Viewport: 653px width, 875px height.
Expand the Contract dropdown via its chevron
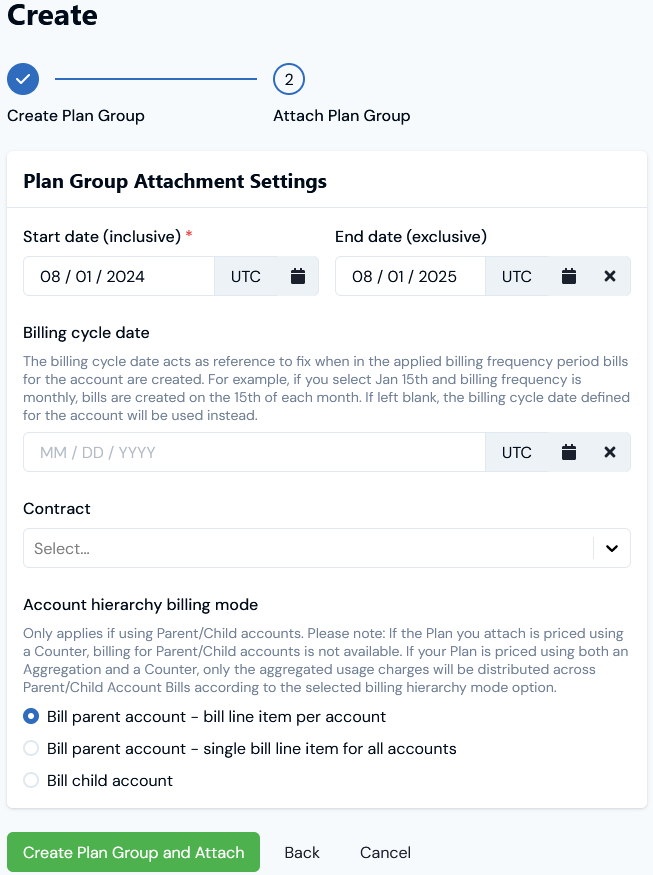point(611,548)
